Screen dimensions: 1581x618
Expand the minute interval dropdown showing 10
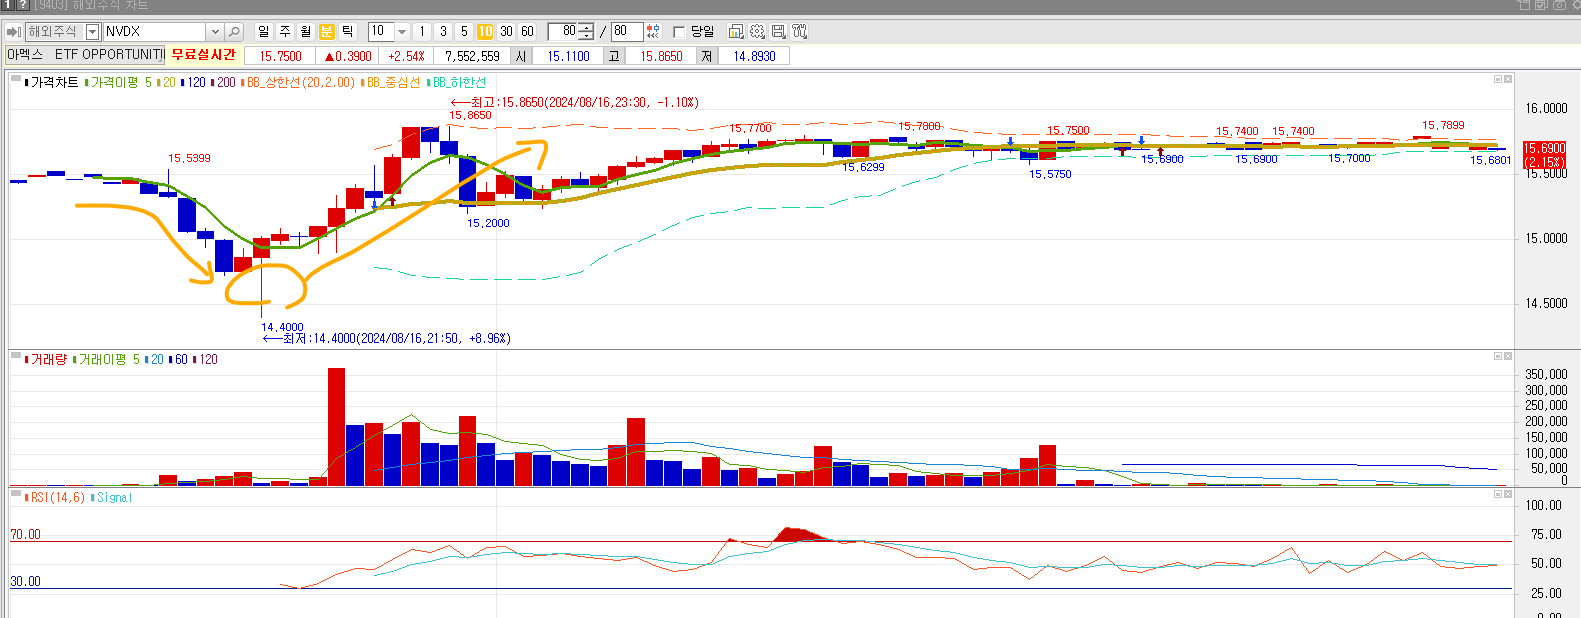click(402, 32)
